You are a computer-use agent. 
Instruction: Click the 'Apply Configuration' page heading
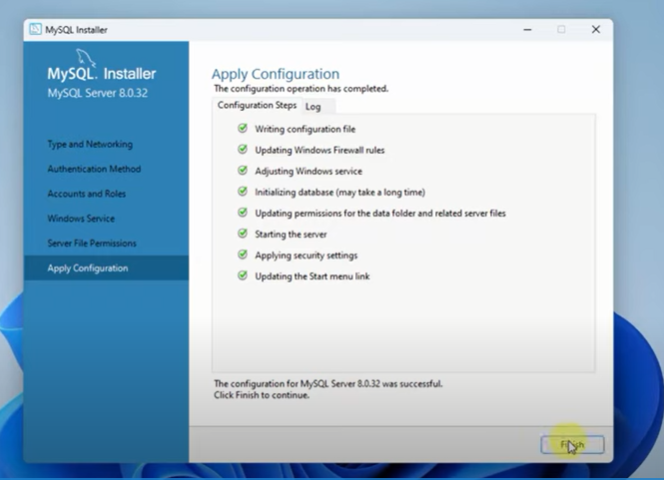[276, 74]
